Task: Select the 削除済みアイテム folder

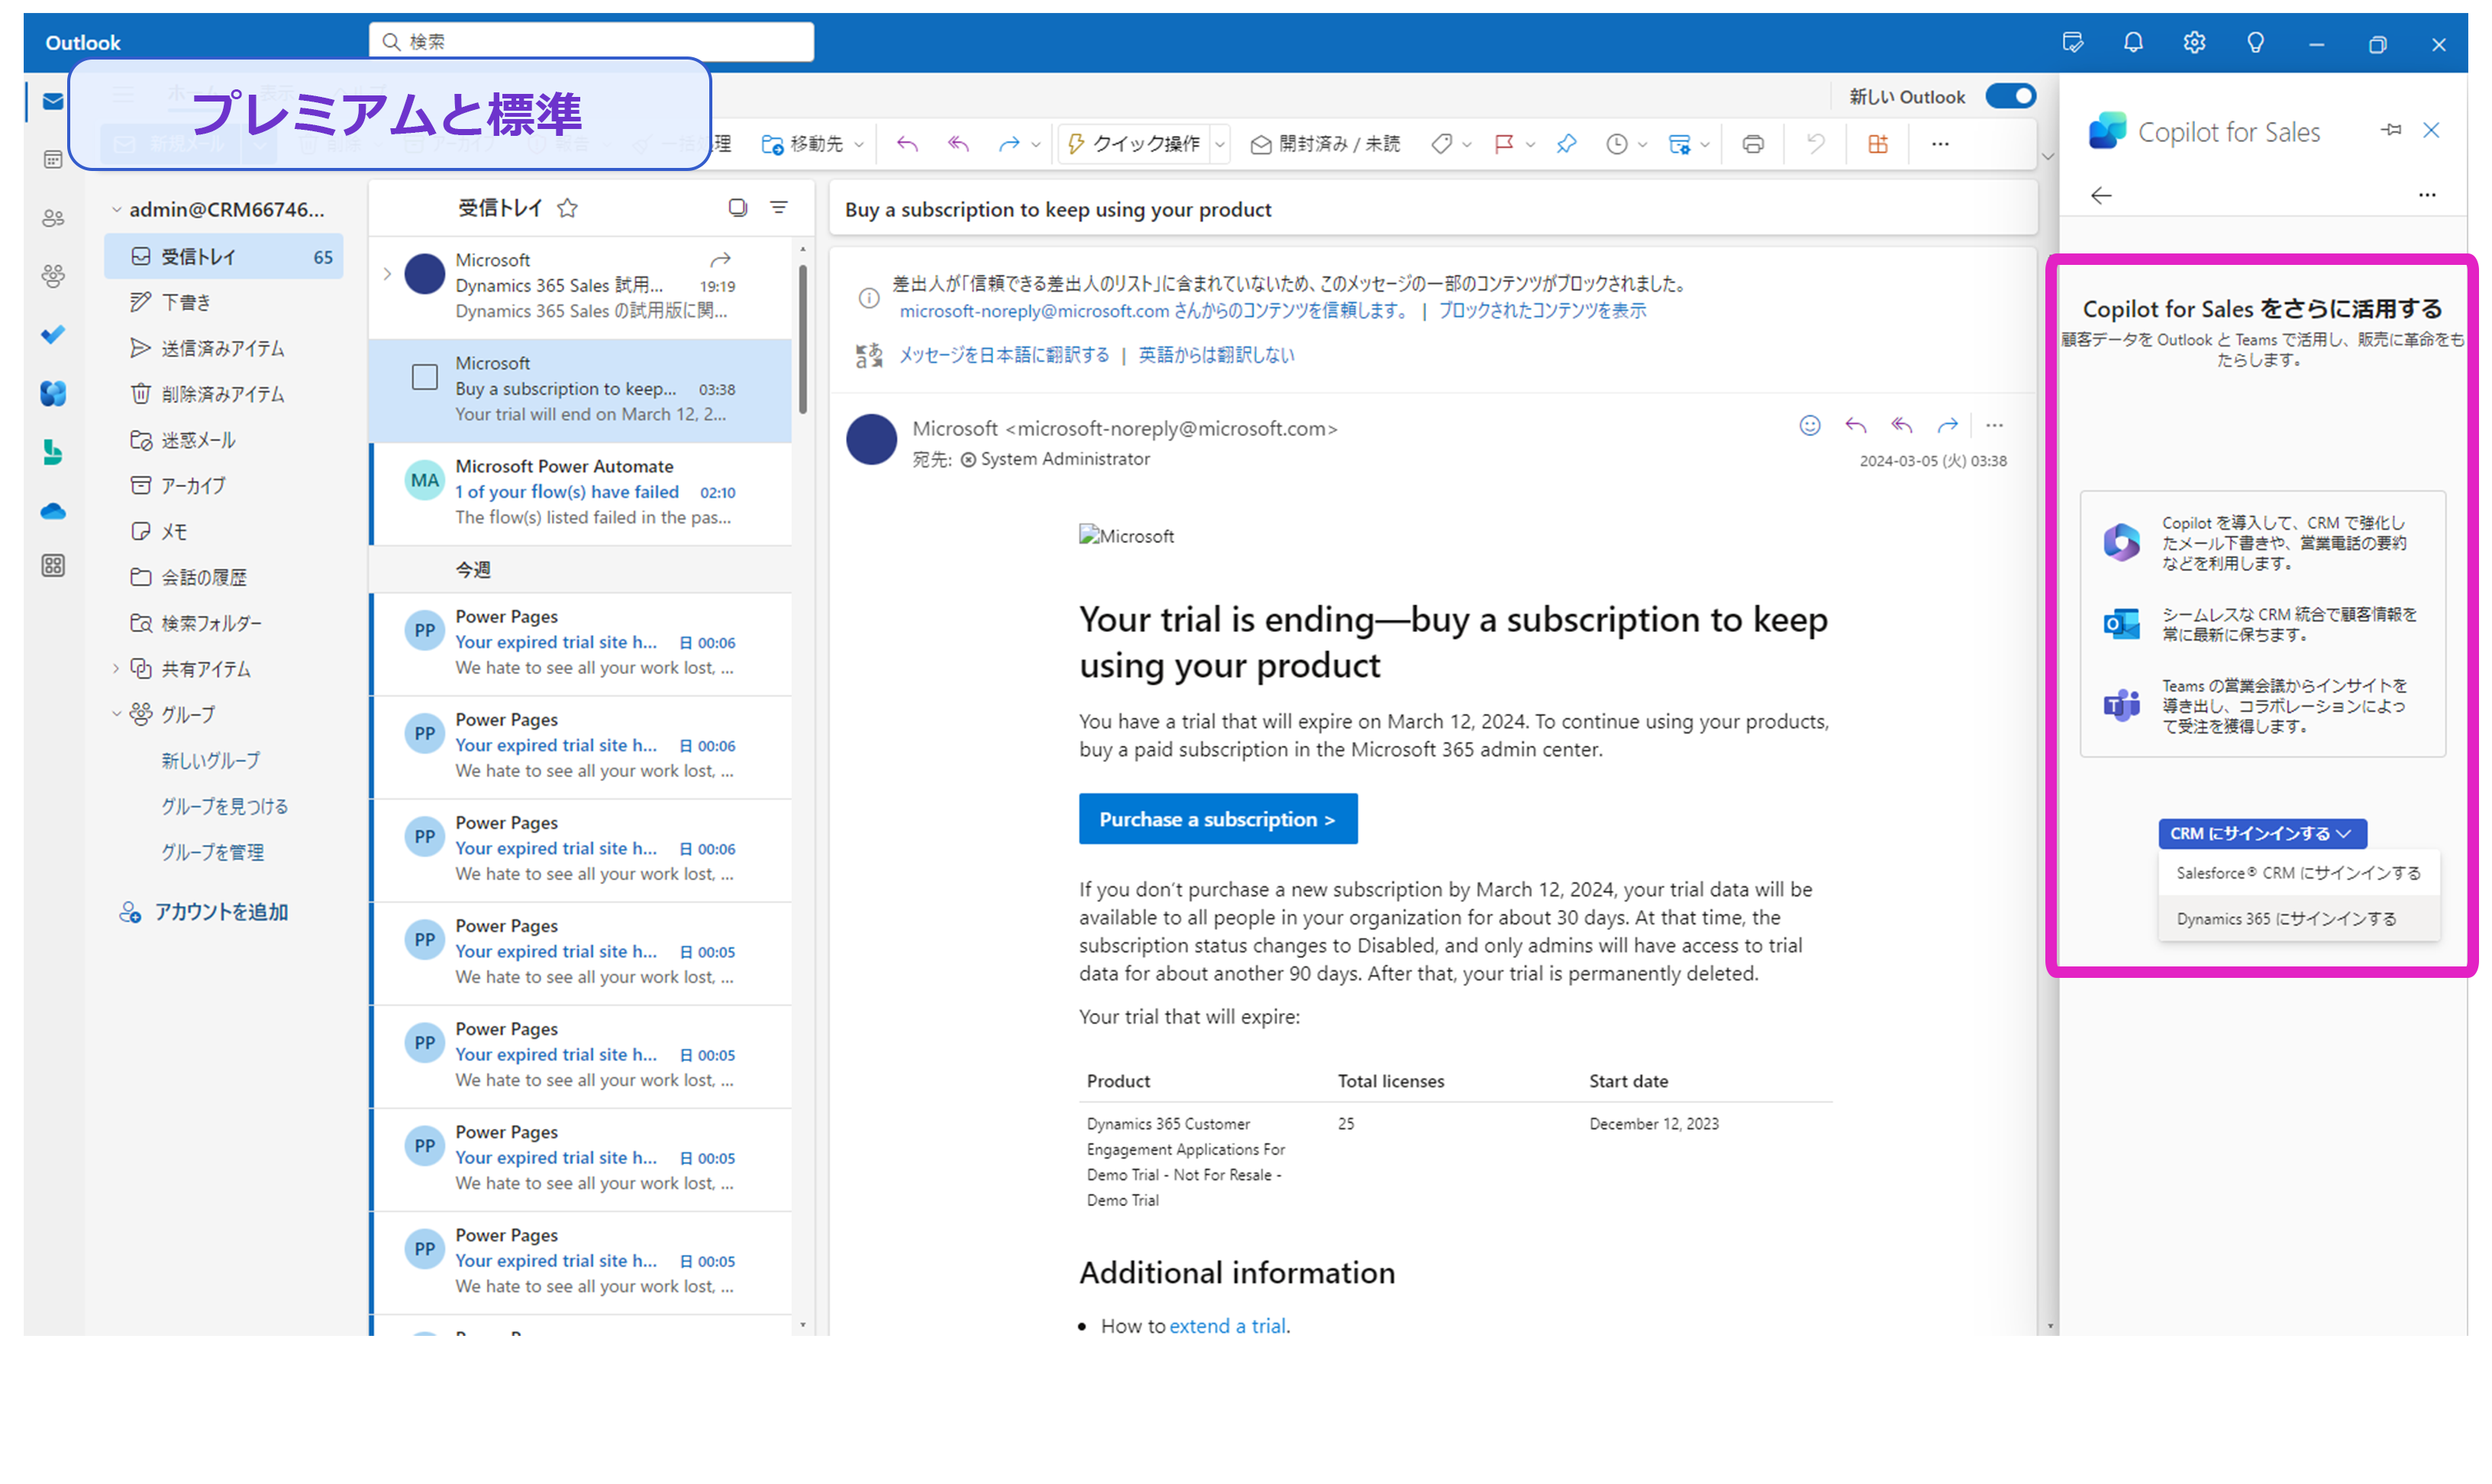Action: click(x=224, y=394)
